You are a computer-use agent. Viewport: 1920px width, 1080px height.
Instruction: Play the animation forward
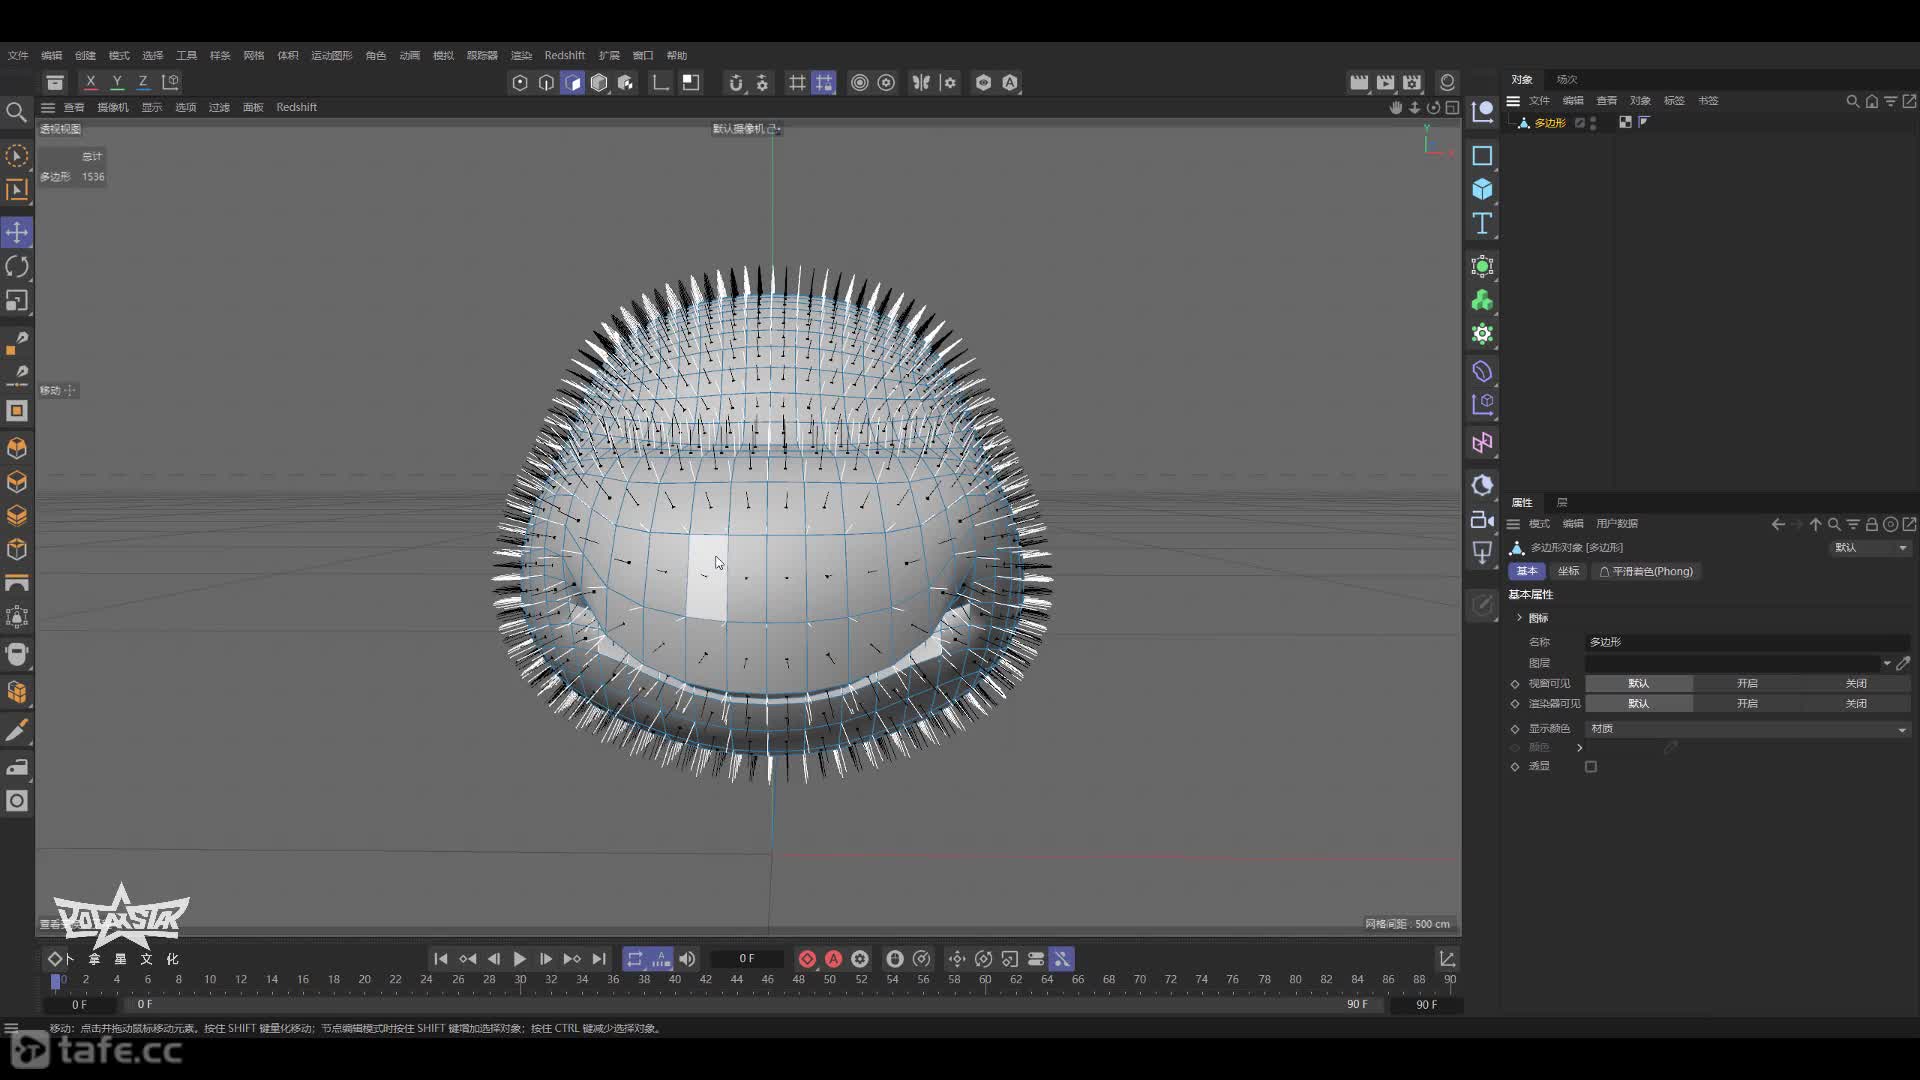click(519, 959)
